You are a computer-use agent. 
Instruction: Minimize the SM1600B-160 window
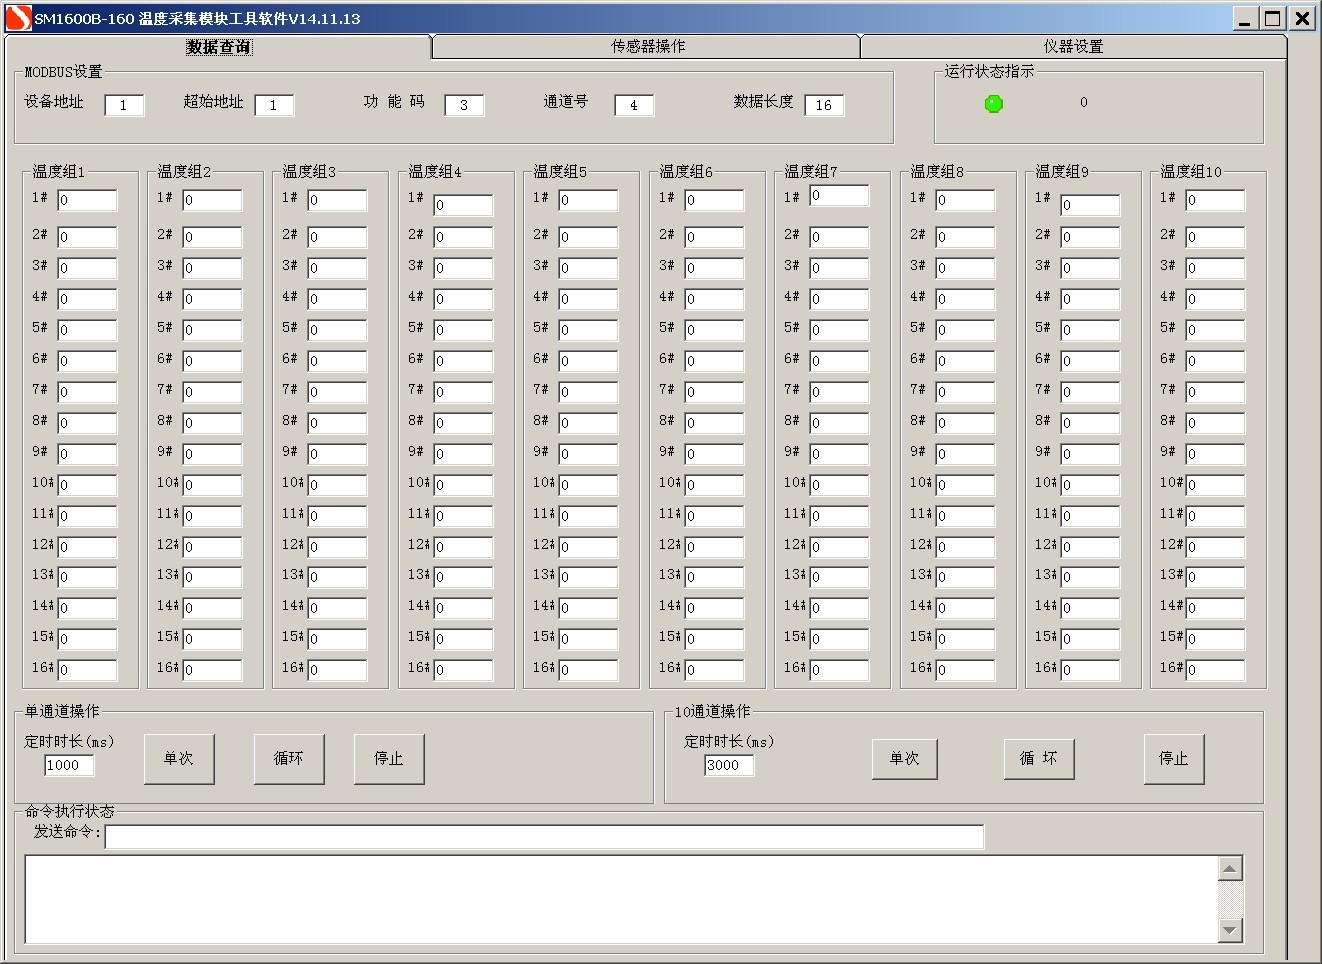(x=1245, y=19)
